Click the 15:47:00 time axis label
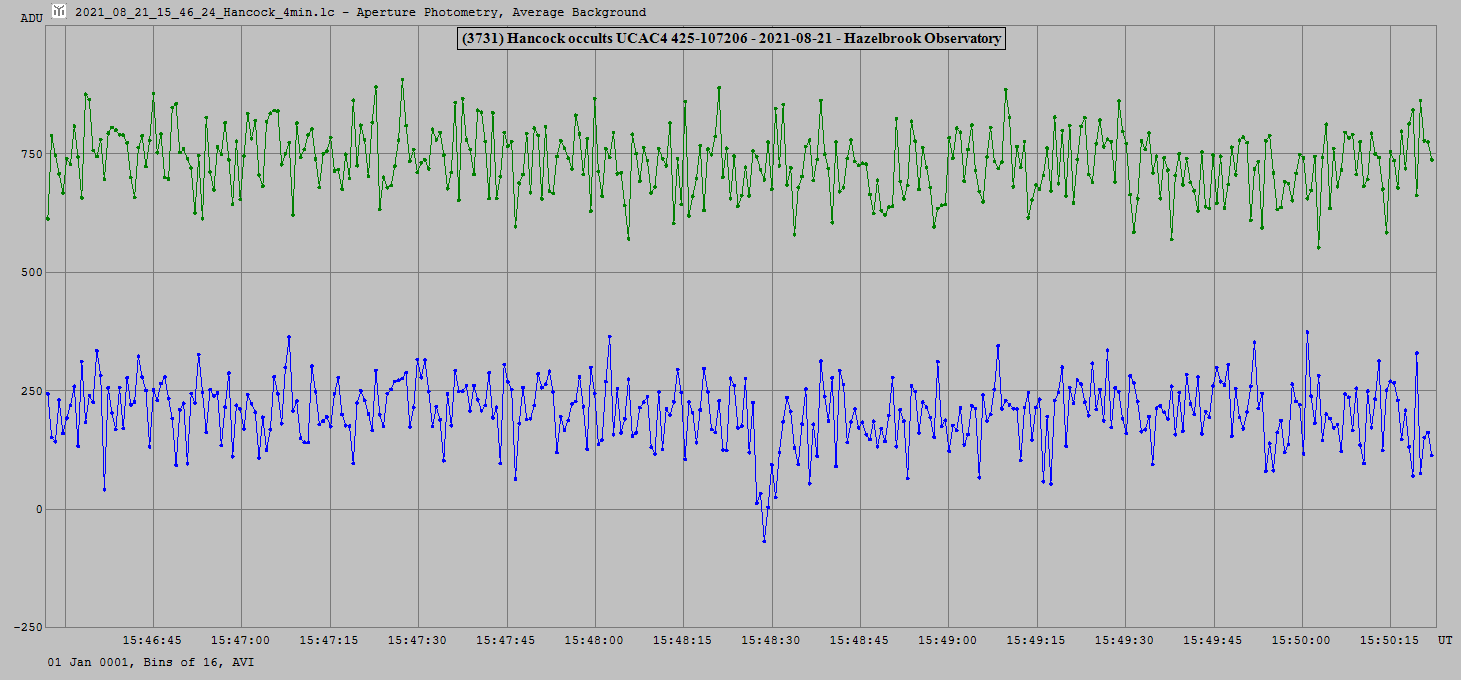 pyautogui.click(x=240, y=640)
